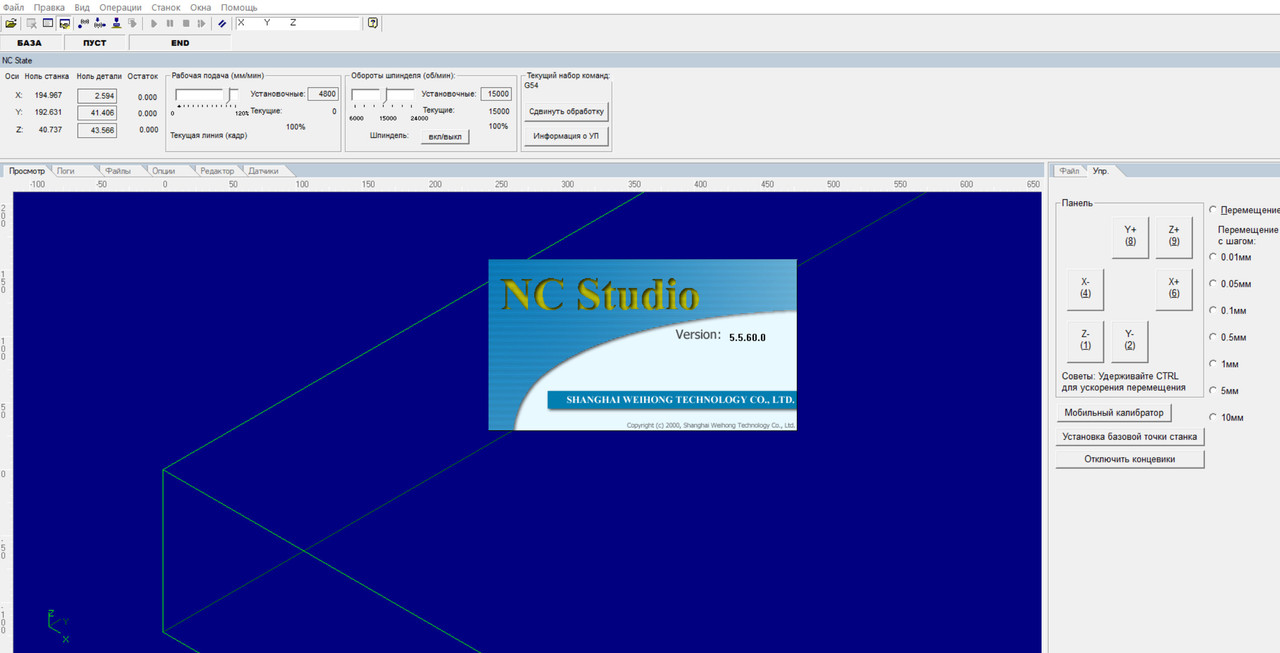1280x653 pixels.
Task: Open help via the question mark icon
Action: pos(372,23)
